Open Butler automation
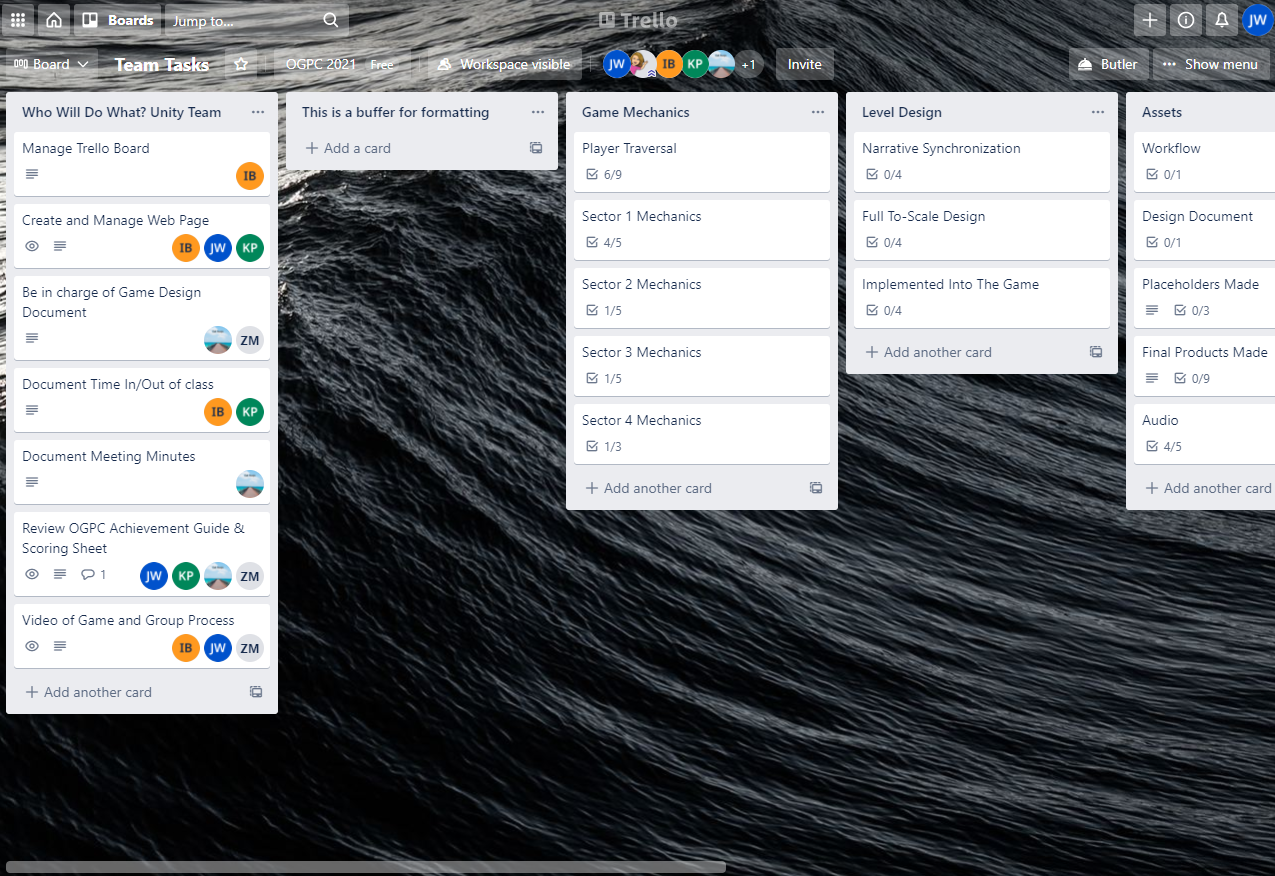This screenshot has height=876, width=1275. [x=1108, y=63]
